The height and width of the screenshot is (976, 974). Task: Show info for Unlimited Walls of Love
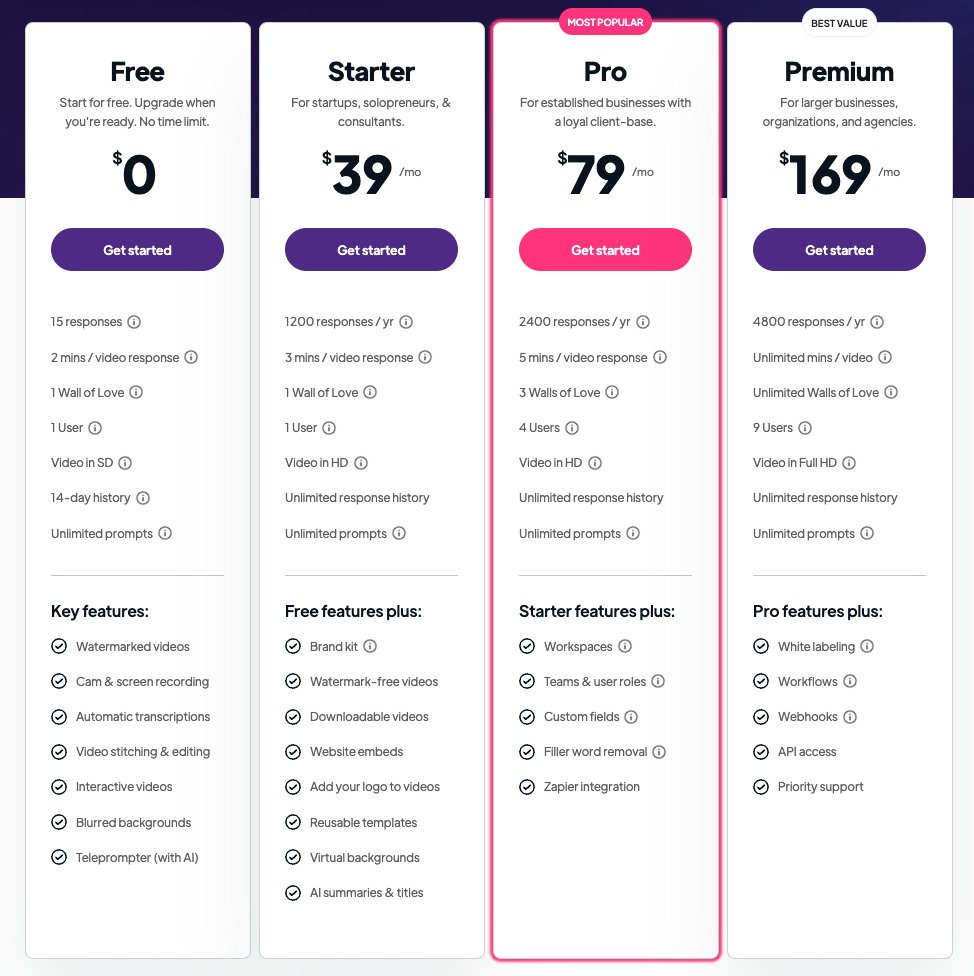click(x=891, y=393)
